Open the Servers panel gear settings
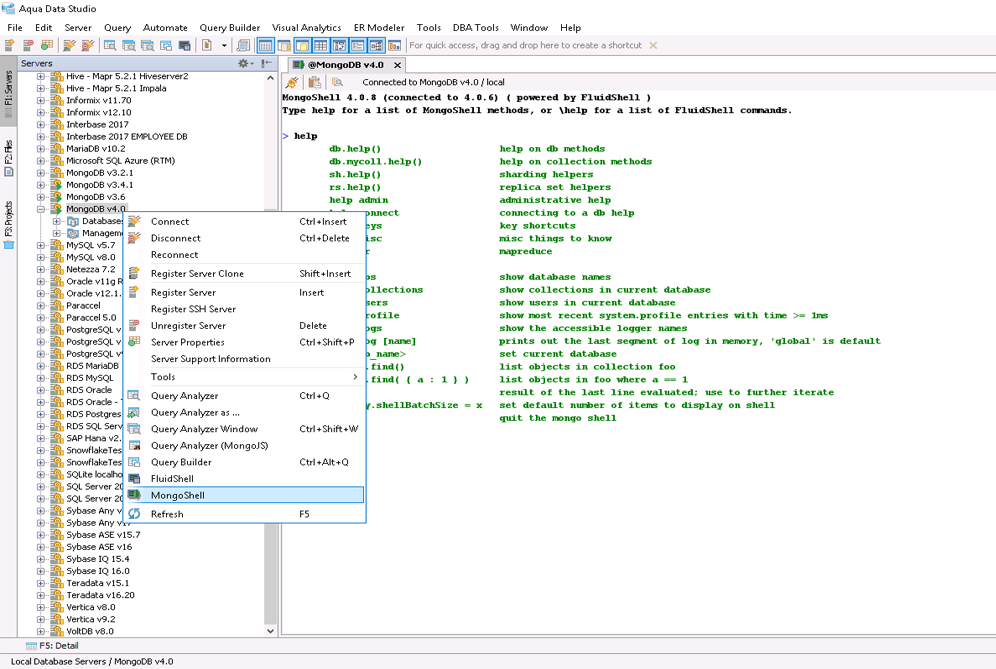 (243, 63)
